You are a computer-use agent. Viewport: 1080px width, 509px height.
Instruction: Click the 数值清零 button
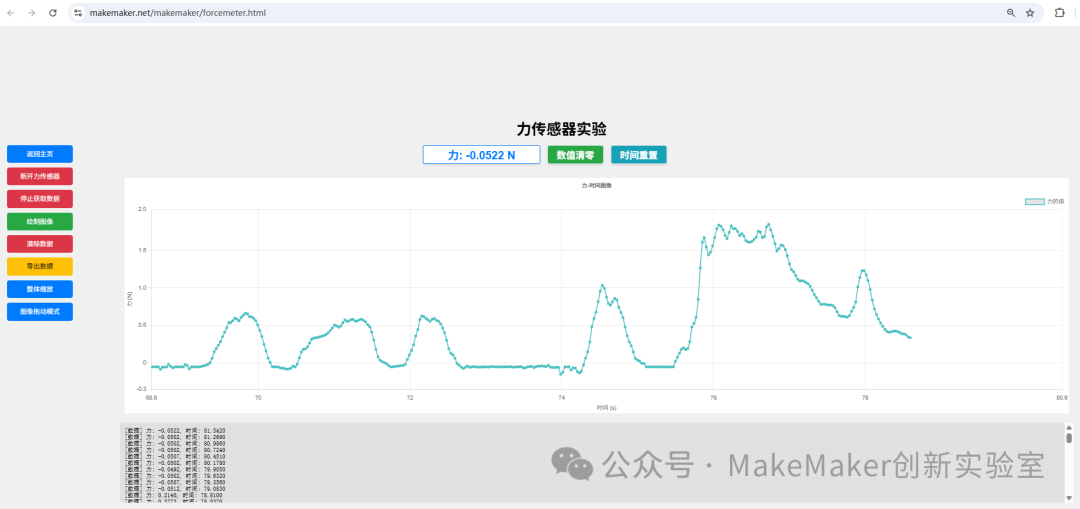[x=576, y=155]
